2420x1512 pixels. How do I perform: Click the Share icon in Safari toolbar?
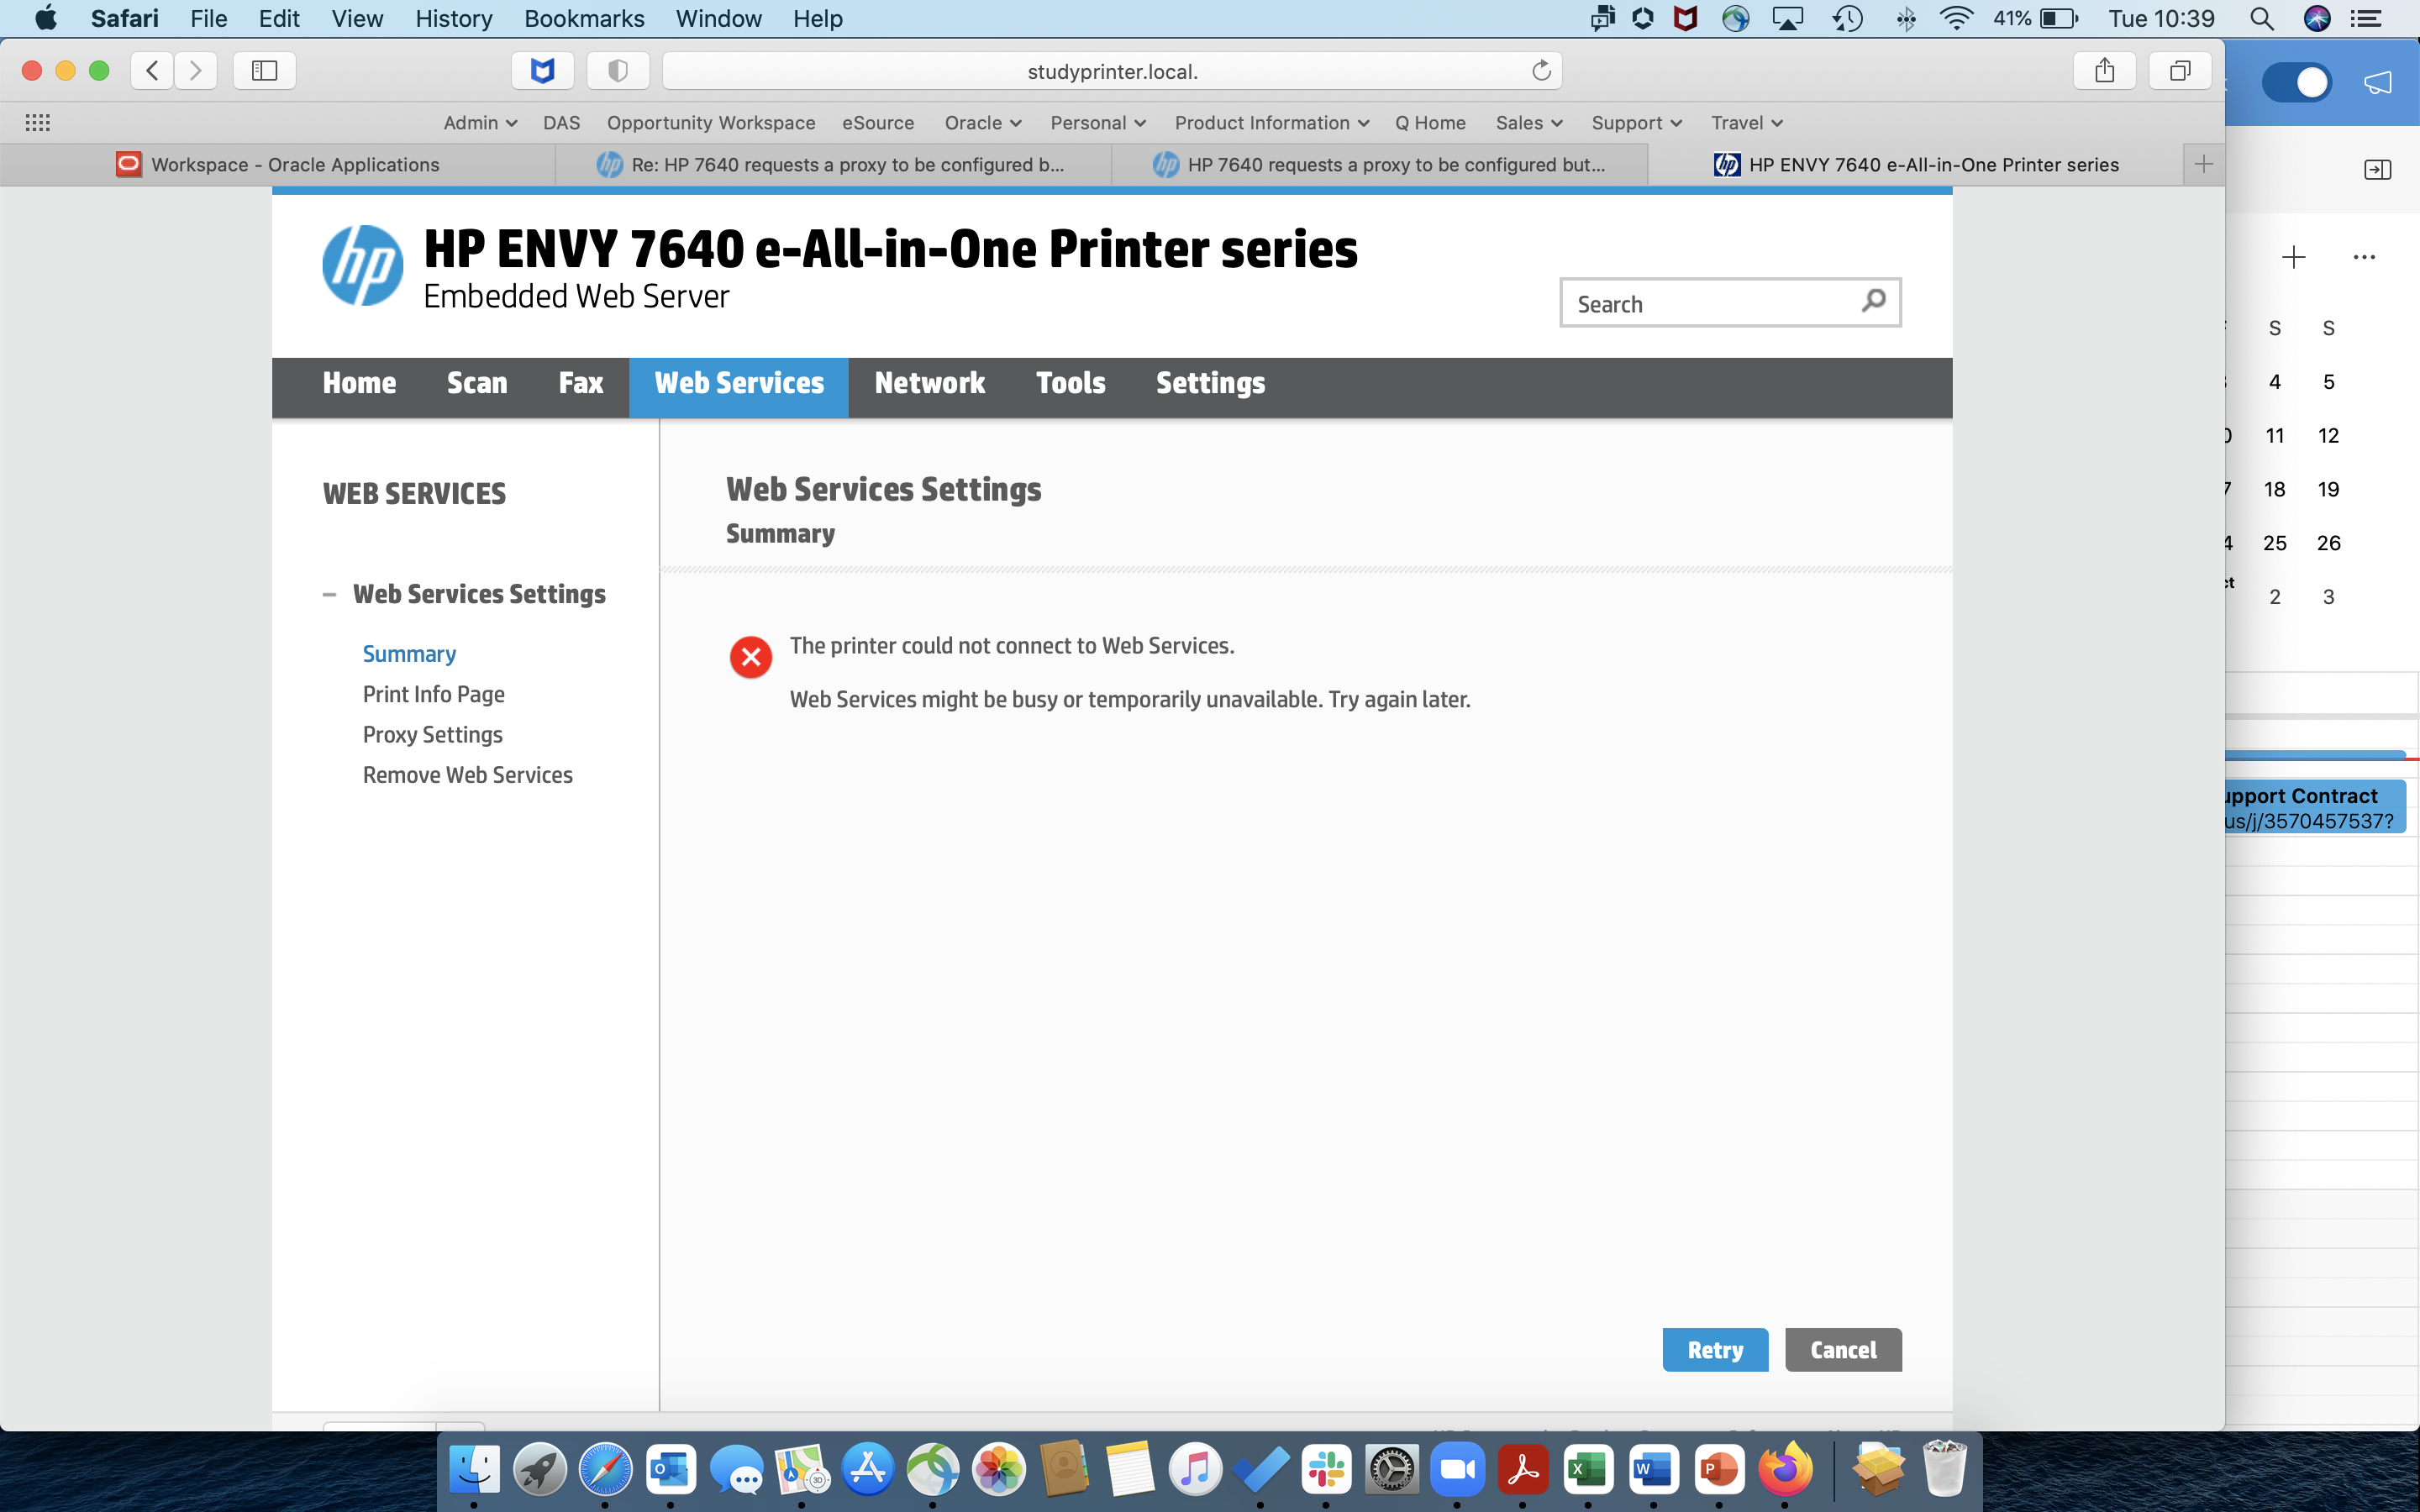click(2105, 71)
